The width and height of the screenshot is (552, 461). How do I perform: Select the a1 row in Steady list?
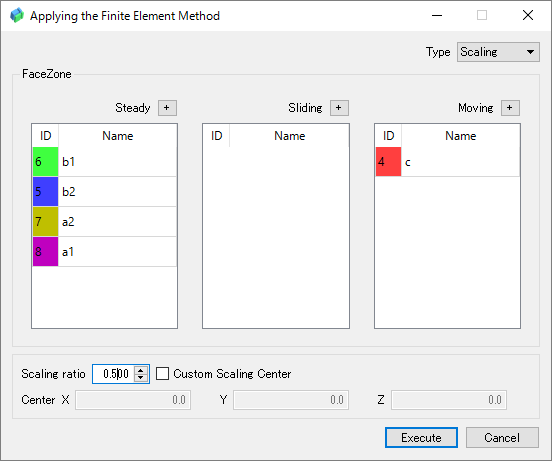pyautogui.click(x=105, y=252)
